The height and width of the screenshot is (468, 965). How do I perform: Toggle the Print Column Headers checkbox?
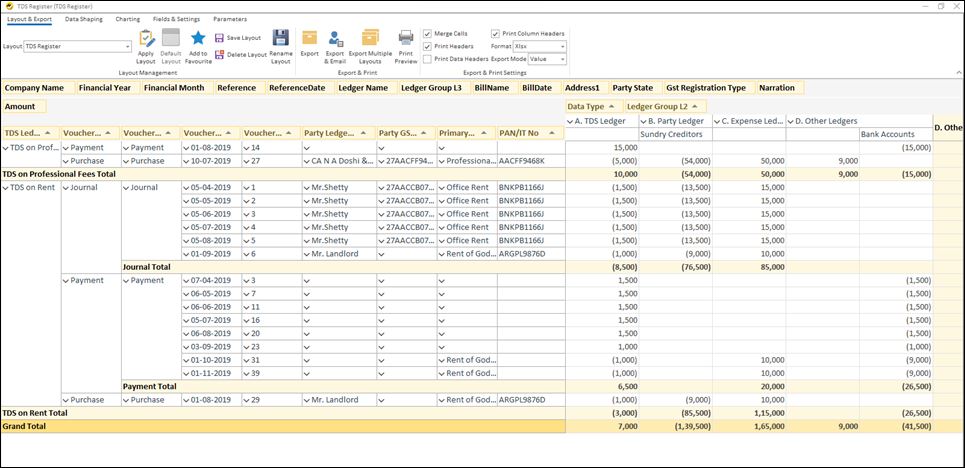[x=495, y=33]
